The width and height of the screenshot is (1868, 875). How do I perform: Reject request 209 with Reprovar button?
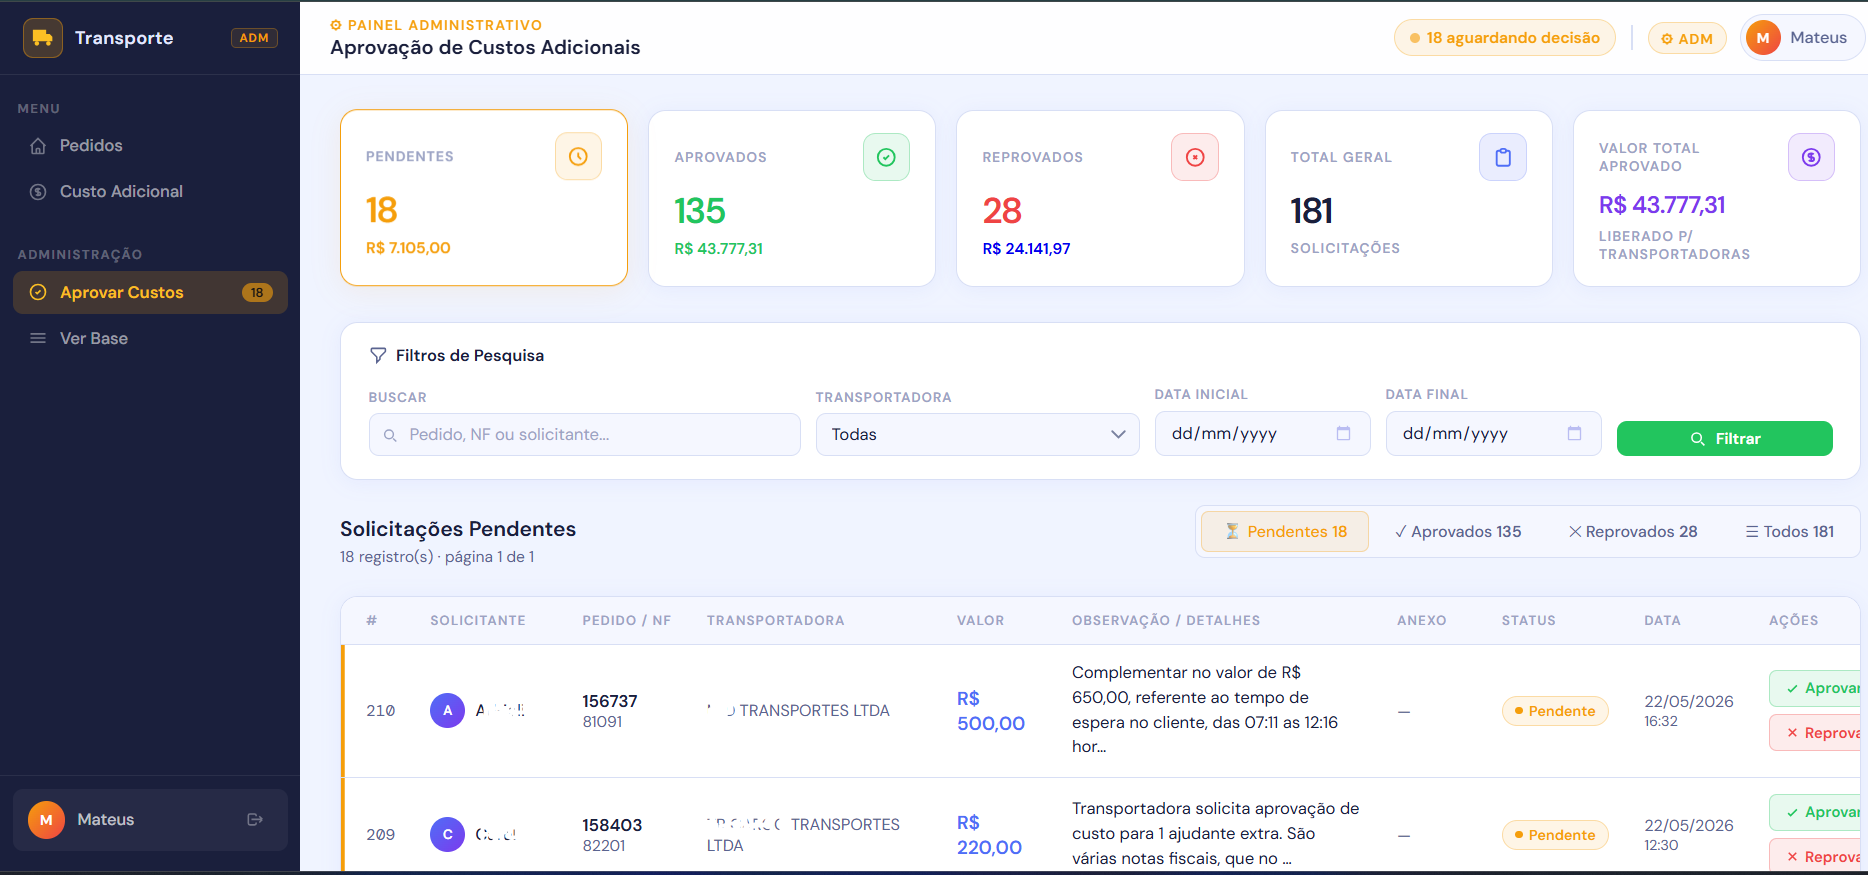point(1817,857)
